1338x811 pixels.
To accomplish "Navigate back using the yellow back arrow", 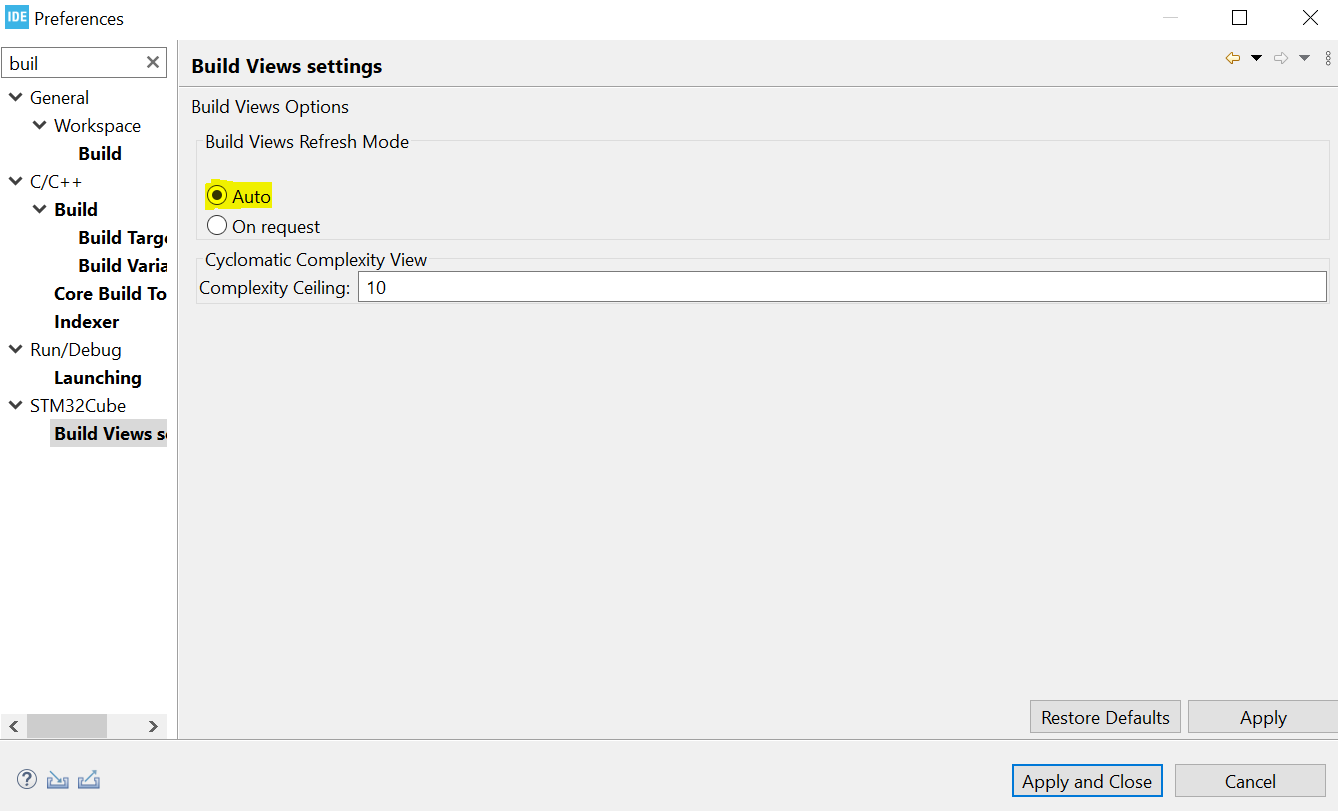I will (x=1232, y=58).
